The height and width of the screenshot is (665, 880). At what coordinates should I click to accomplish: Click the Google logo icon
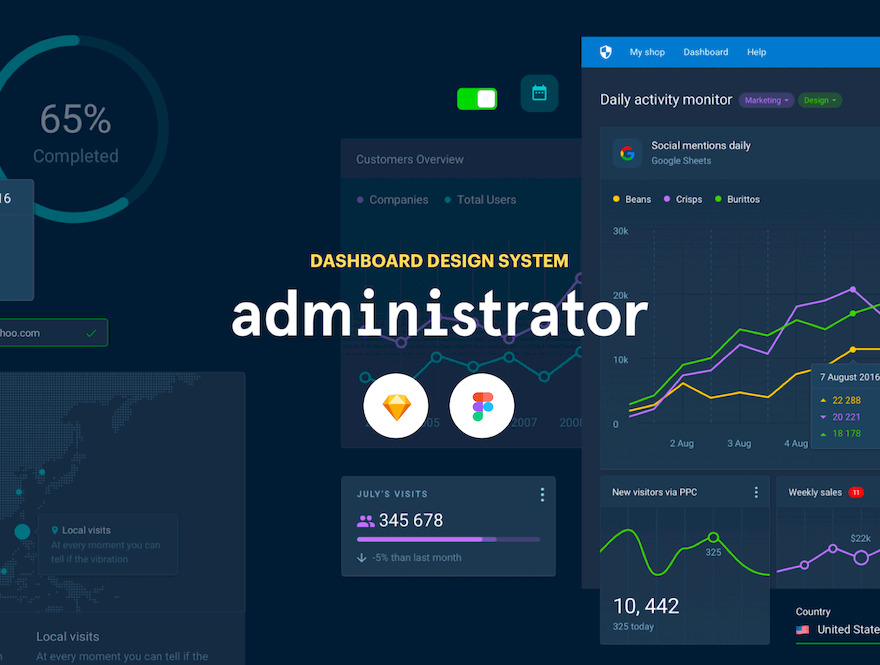pyautogui.click(x=627, y=153)
